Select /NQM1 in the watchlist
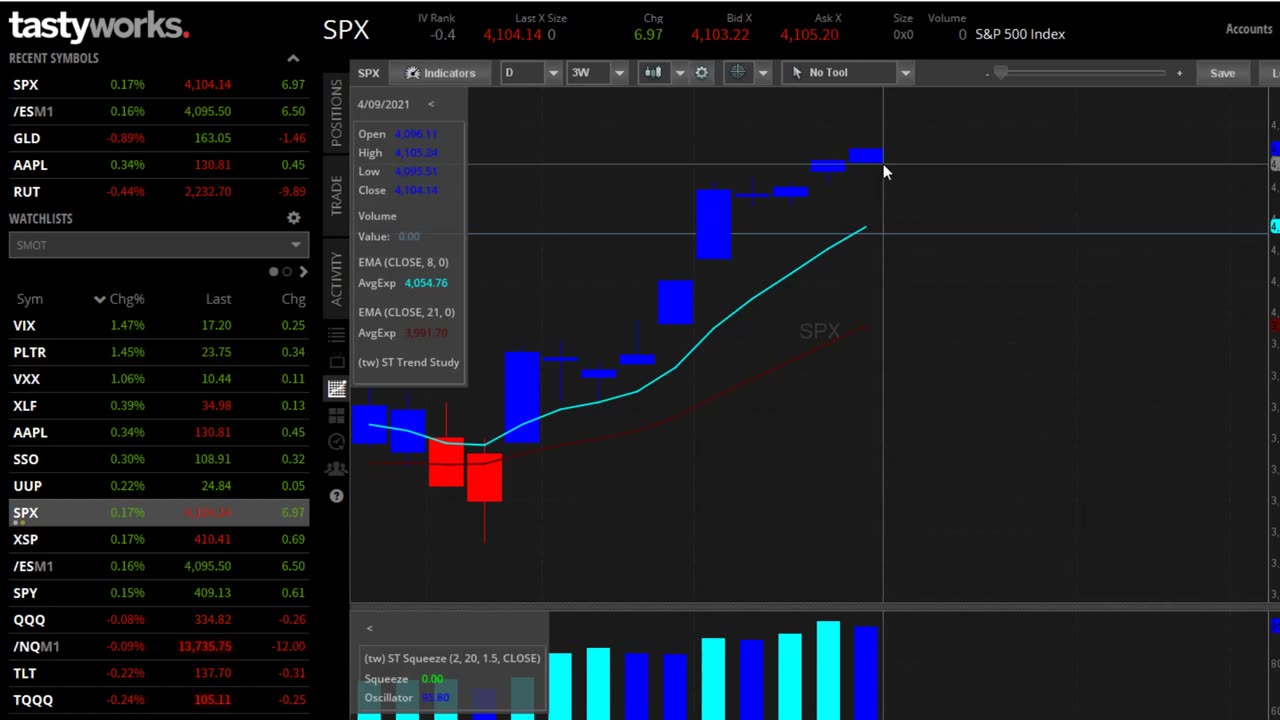The width and height of the screenshot is (1280, 720). (159, 646)
